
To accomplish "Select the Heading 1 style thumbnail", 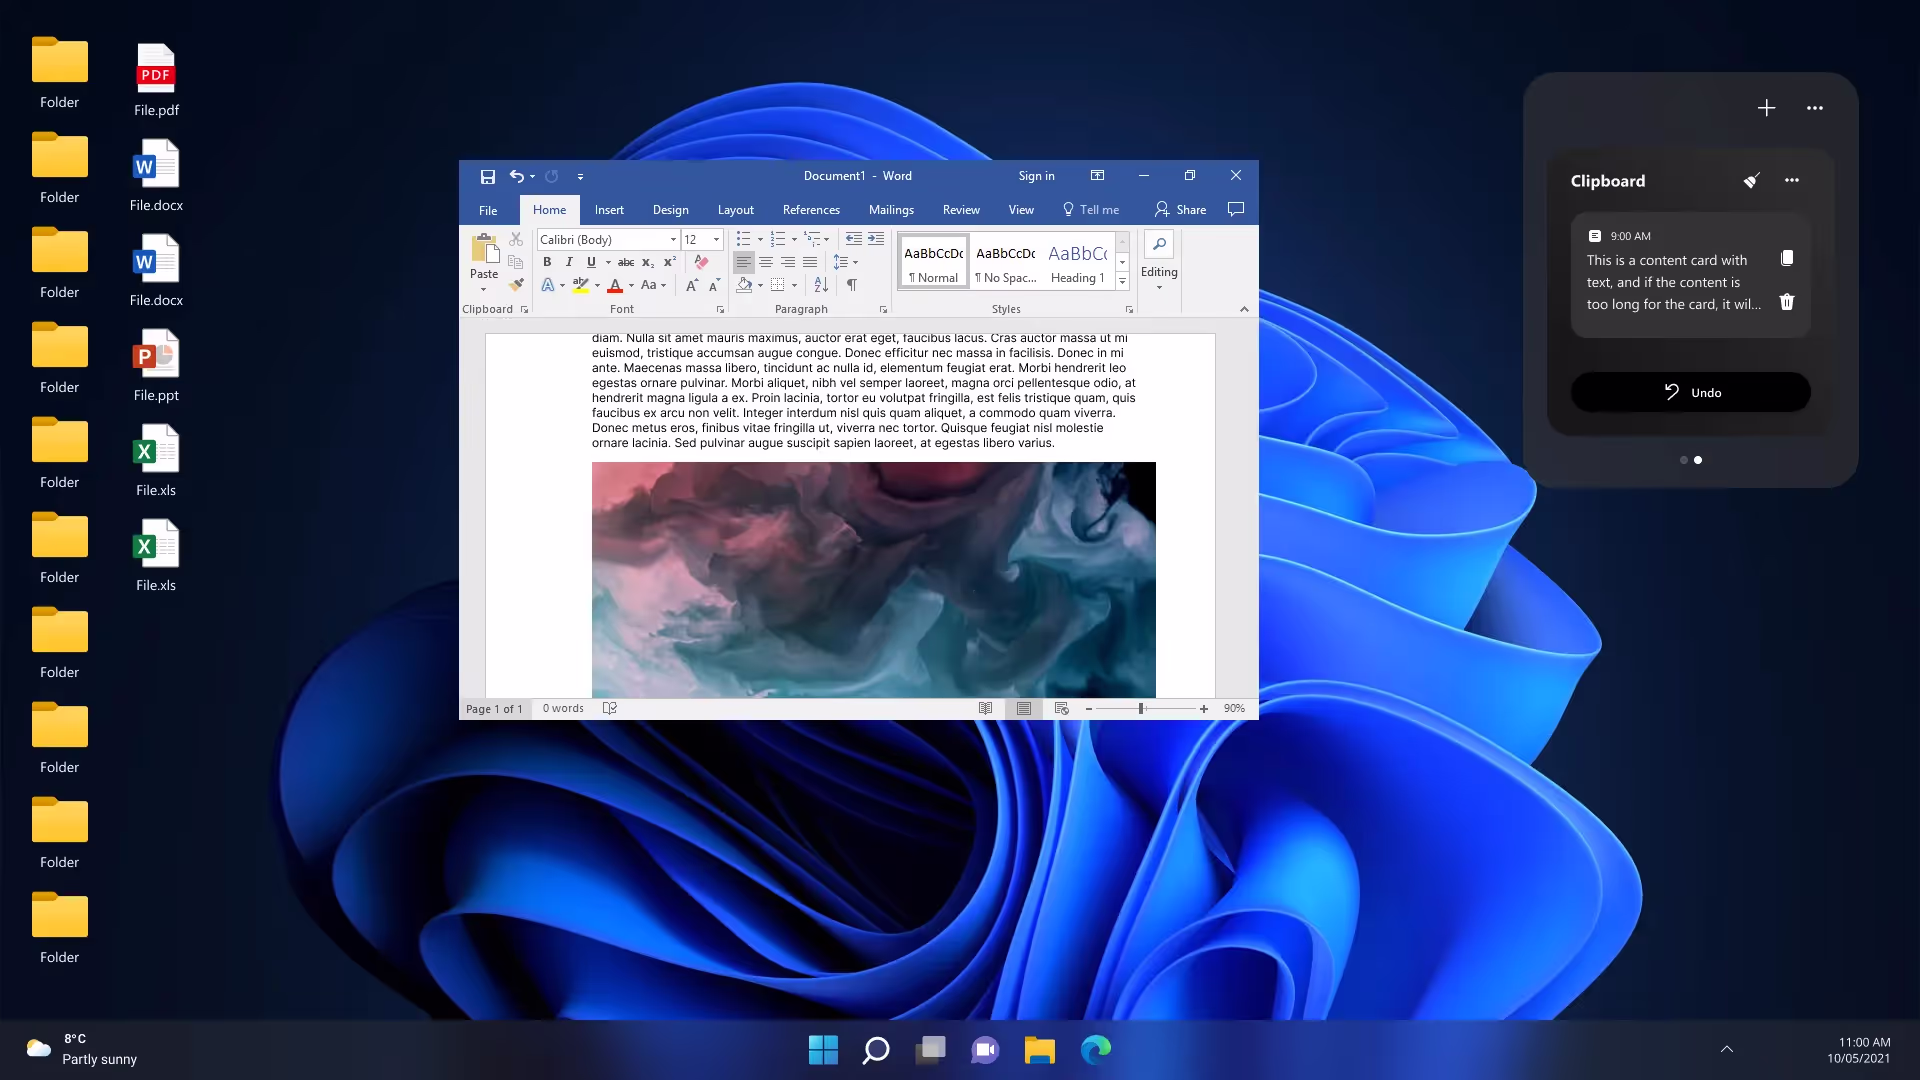I will point(1077,264).
